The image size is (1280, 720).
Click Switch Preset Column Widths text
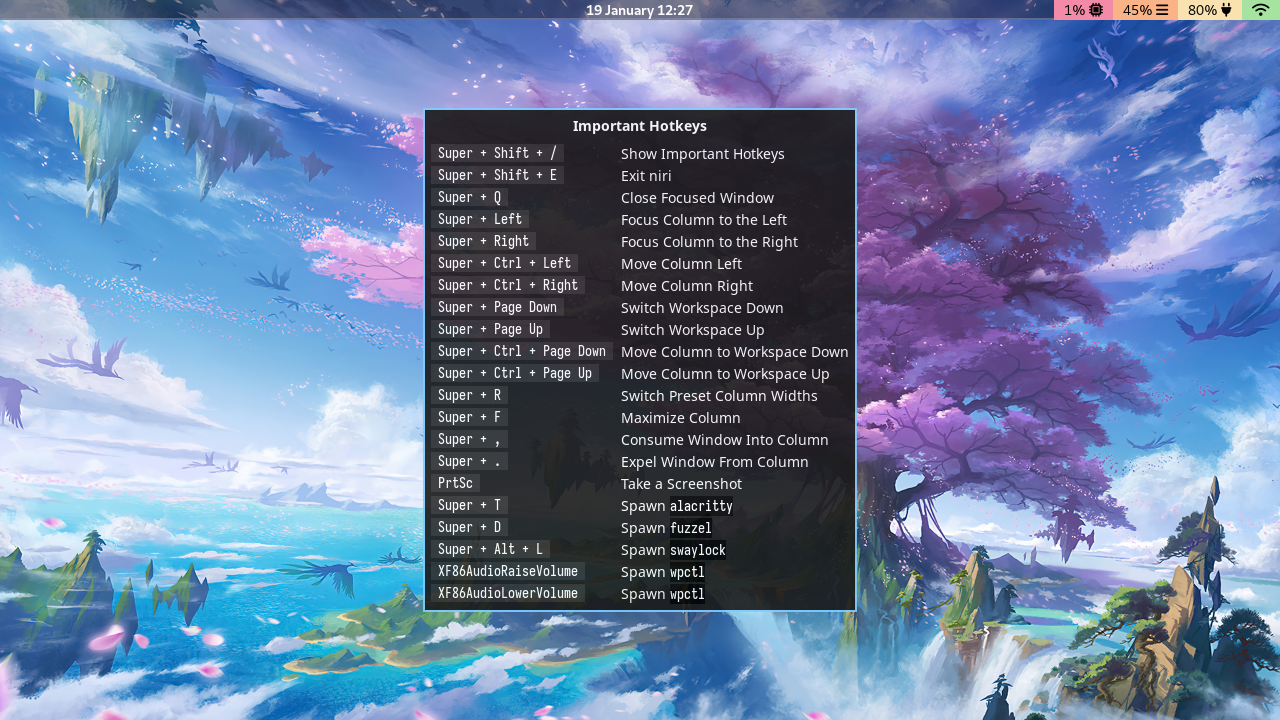point(719,396)
